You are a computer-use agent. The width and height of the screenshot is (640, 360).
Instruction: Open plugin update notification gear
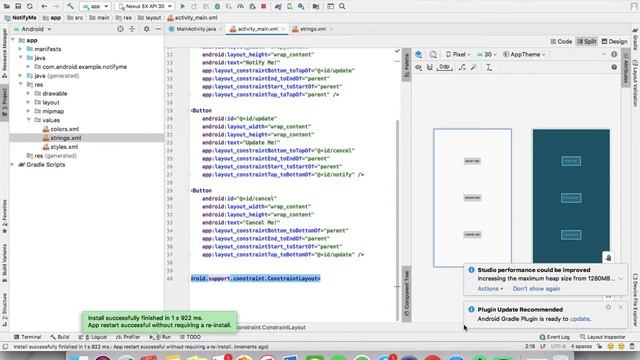pos(608,307)
